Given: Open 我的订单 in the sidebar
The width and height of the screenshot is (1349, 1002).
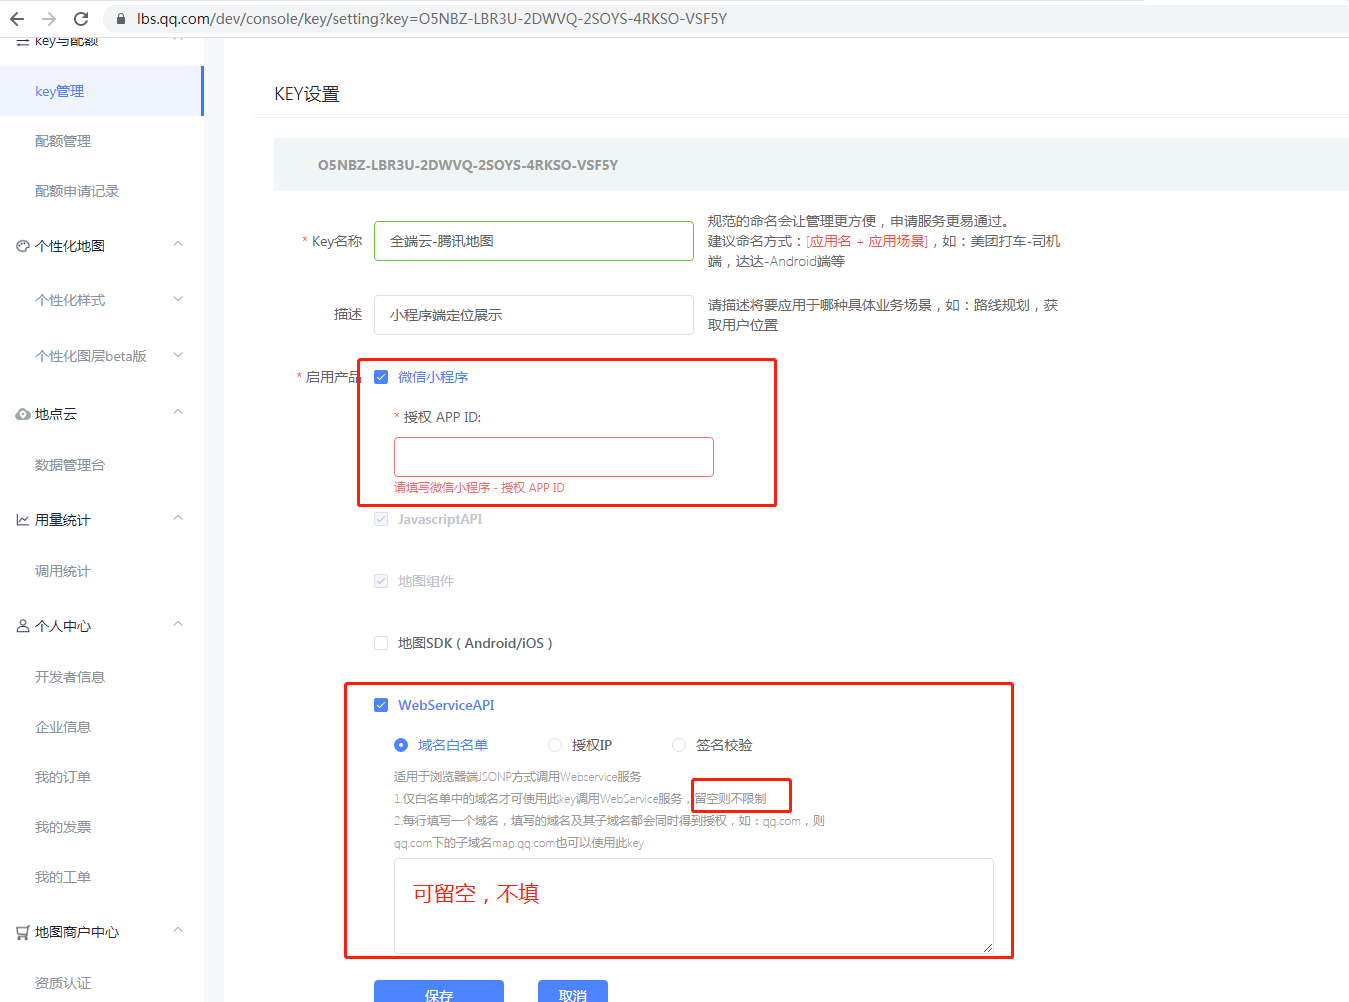Looking at the screenshot, I should pyautogui.click(x=63, y=777).
